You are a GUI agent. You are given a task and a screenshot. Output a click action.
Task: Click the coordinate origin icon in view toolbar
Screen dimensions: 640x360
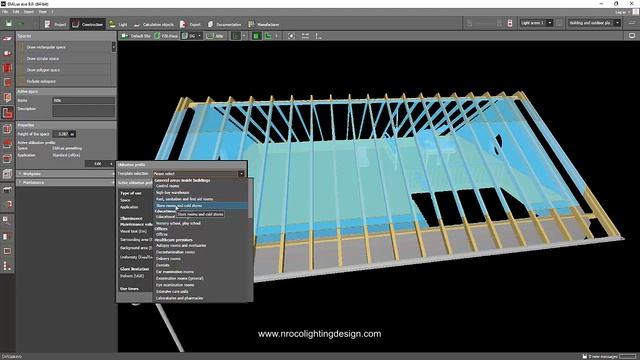click(318, 36)
